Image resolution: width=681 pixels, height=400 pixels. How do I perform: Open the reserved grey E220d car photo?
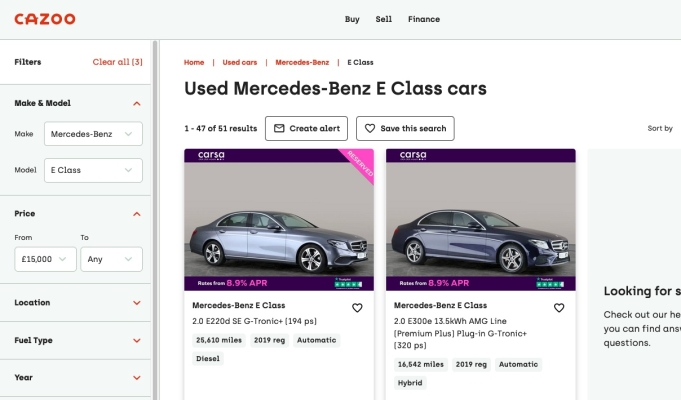[x=279, y=219]
